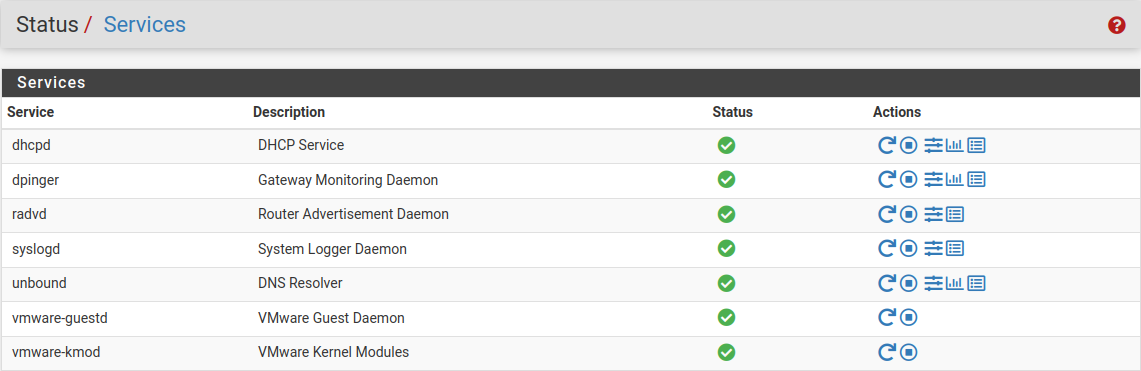The image size is (1141, 371).
Task: Open related settings for dhcpd
Action: click(934, 145)
